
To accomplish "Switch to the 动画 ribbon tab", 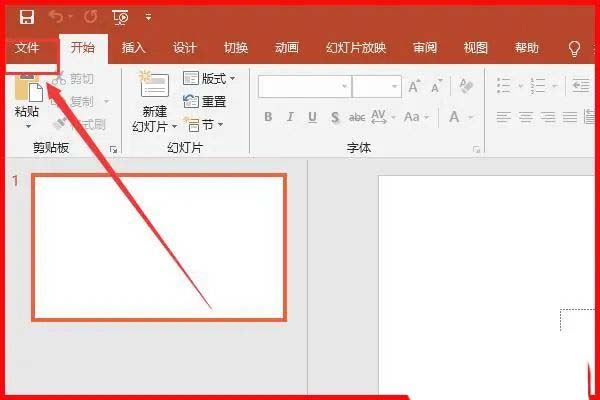I will click(287, 48).
